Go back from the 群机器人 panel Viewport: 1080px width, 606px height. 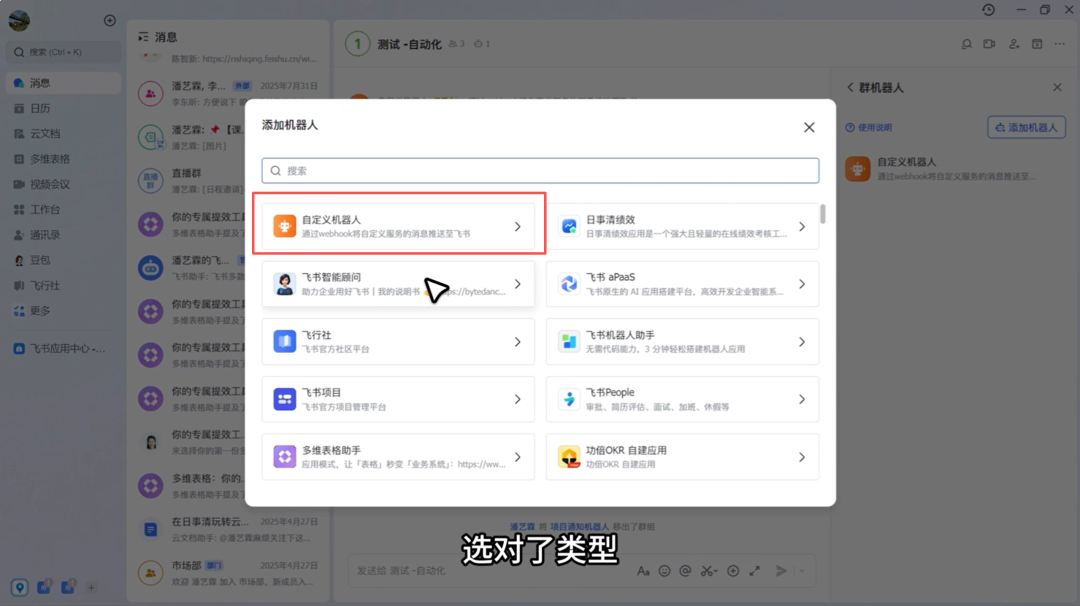(850, 87)
